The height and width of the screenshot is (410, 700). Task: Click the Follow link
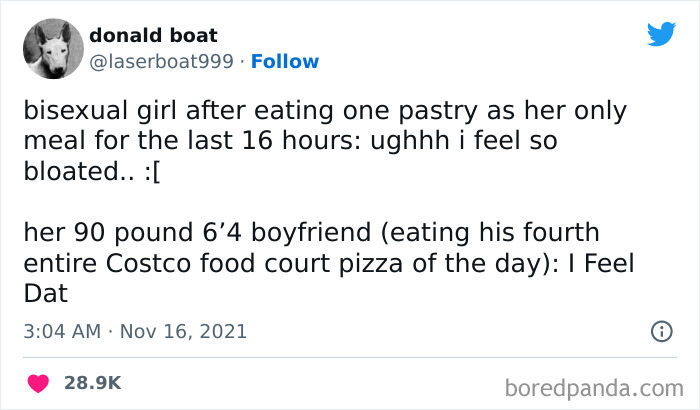[285, 62]
